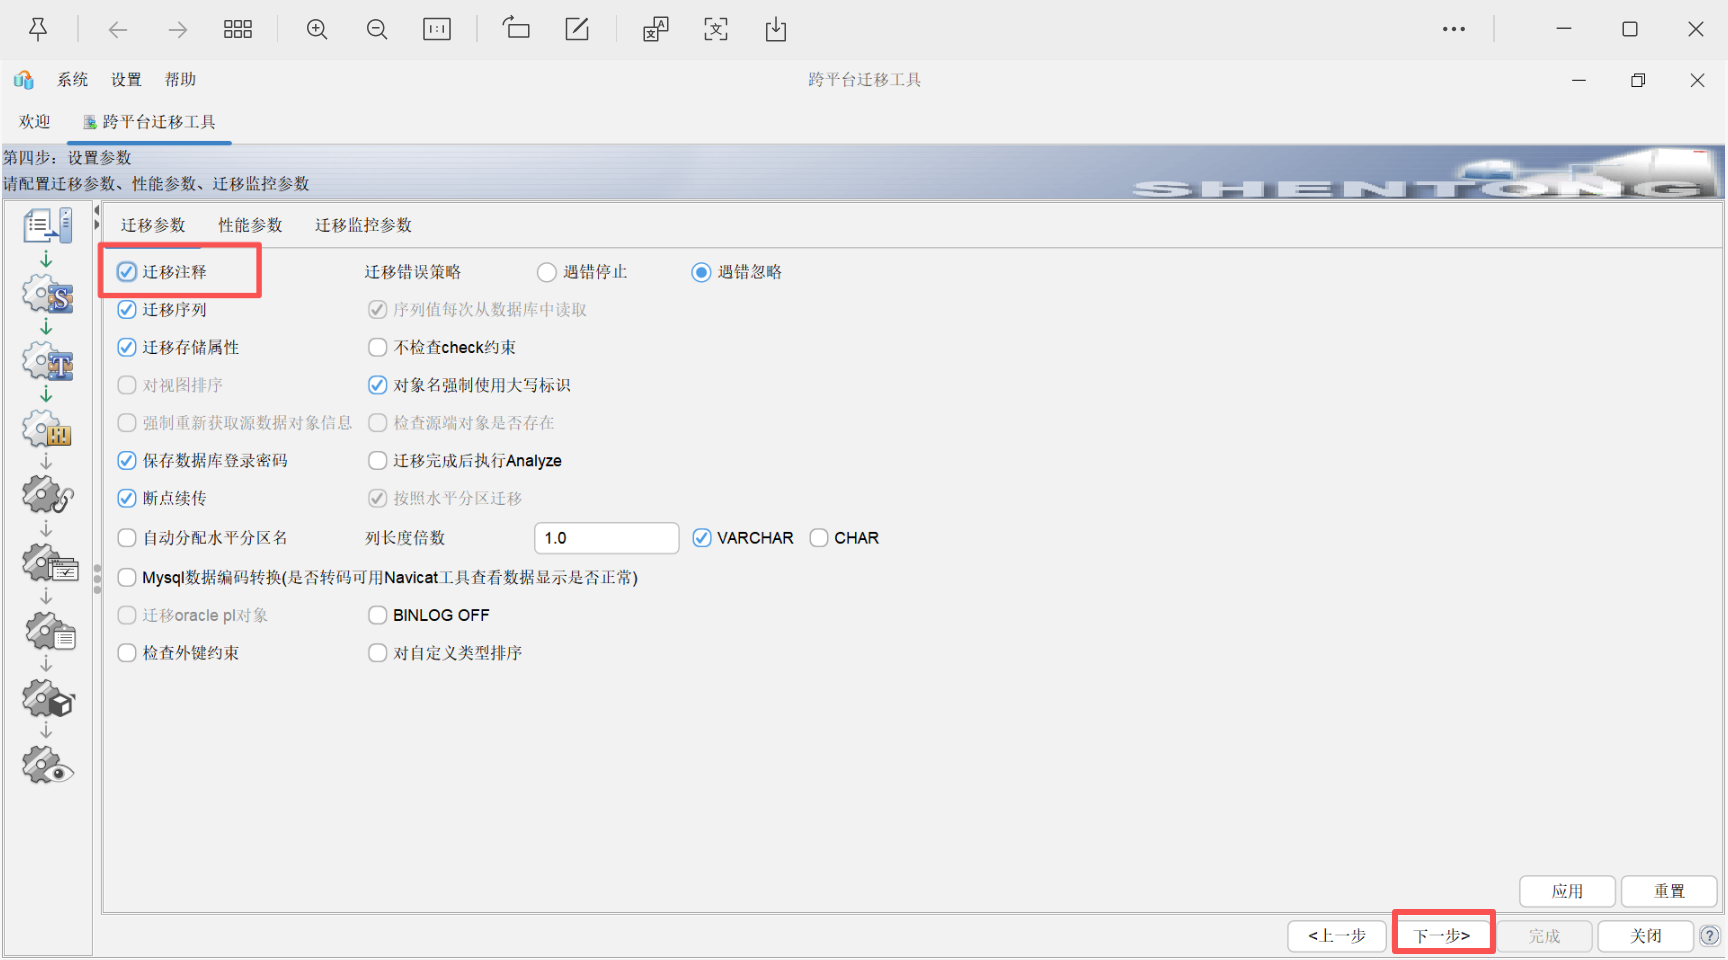Click the 列长度倍数 input field

tap(606, 538)
